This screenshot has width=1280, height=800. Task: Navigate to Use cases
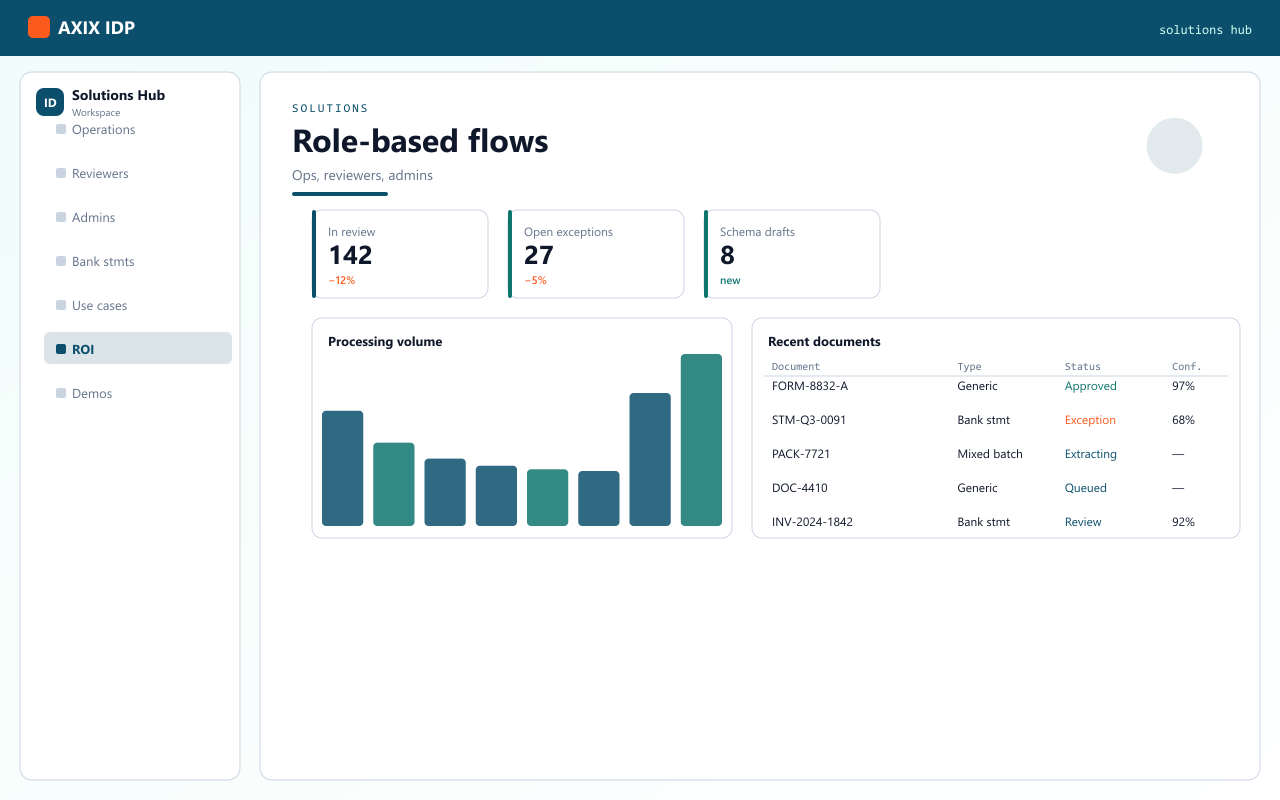(x=138, y=306)
